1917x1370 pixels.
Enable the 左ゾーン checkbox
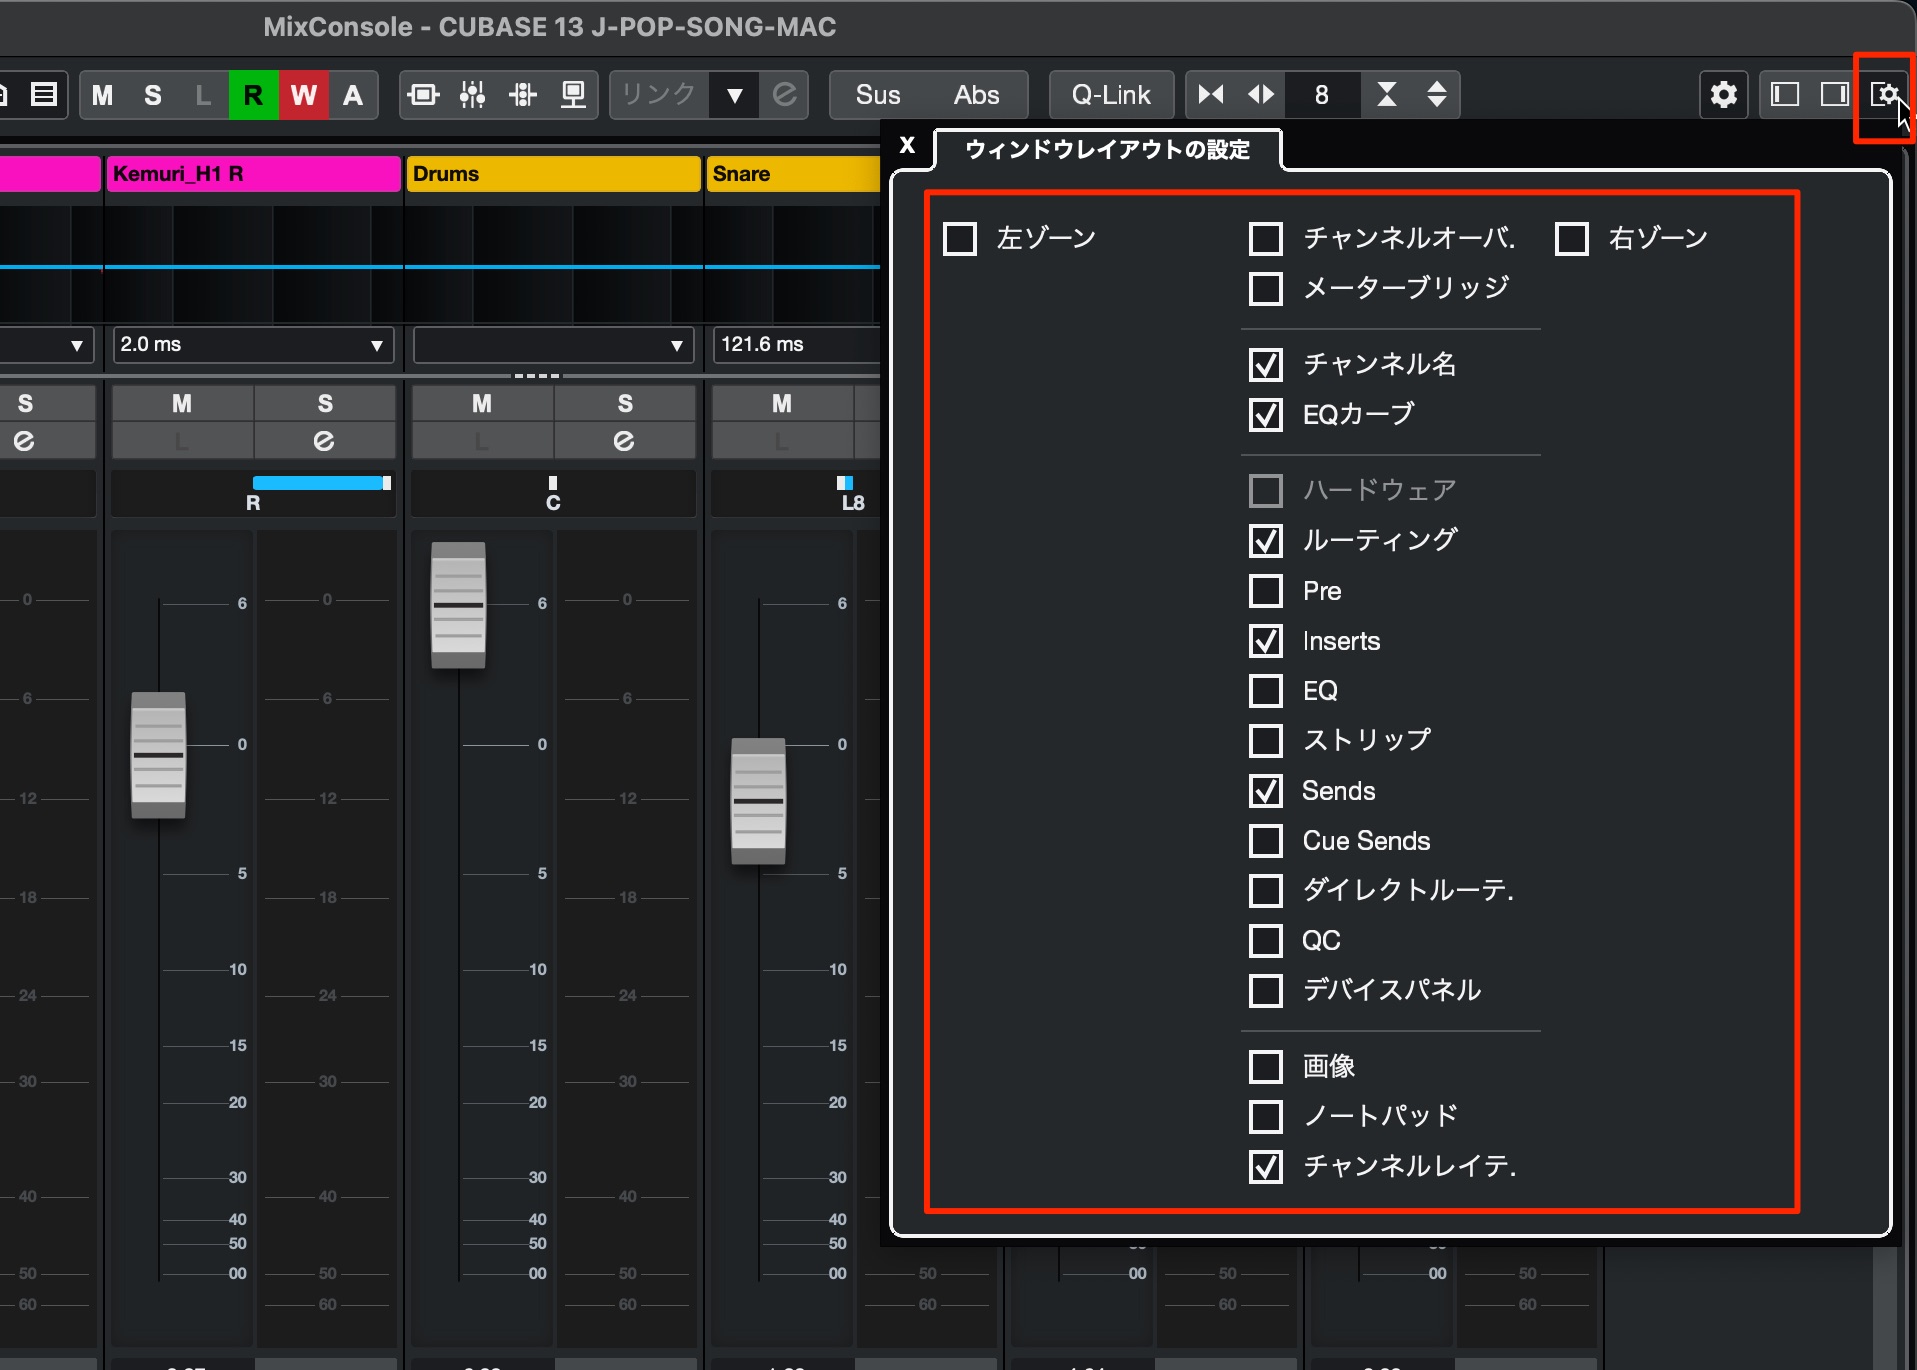(x=960, y=239)
